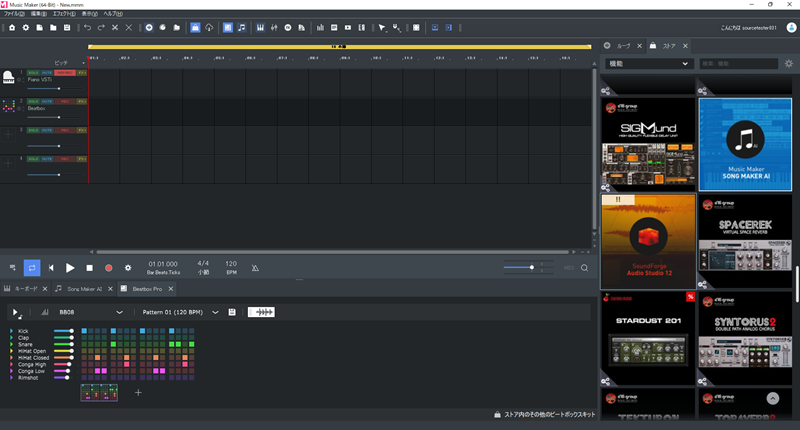Viewport: 800px width, 430px height.
Task: Open transport settings gear icon
Action: [x=128, y=268]
